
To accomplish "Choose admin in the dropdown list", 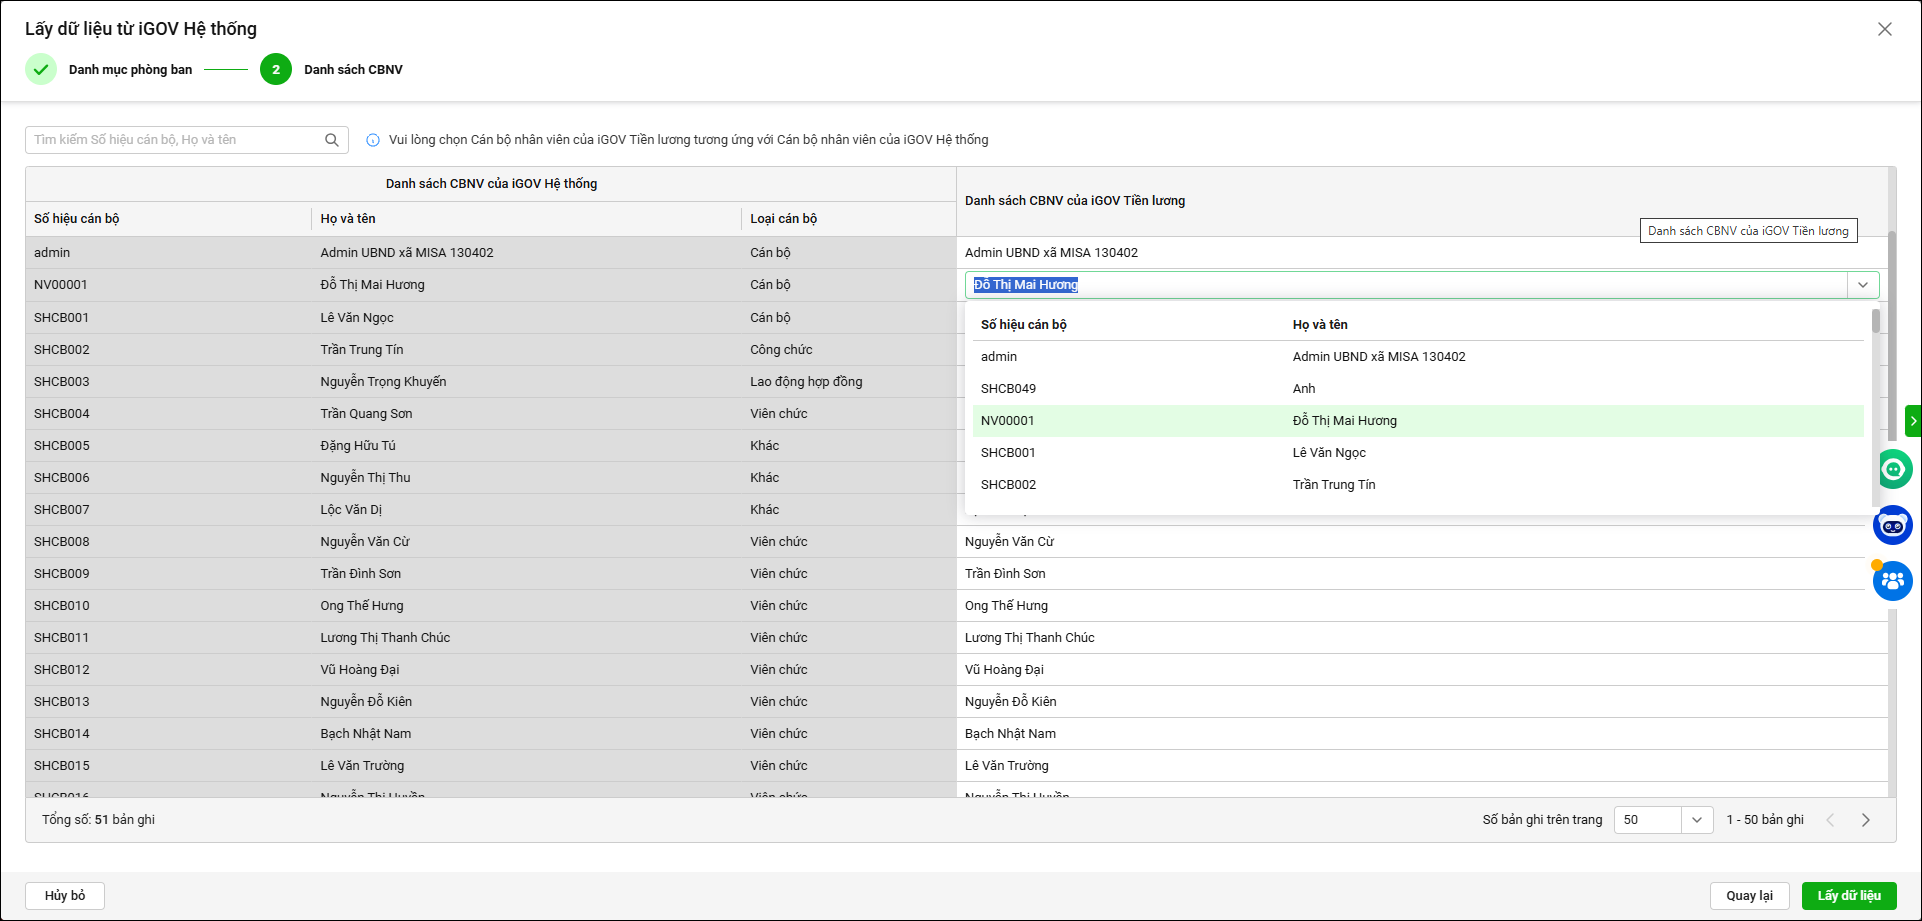I will (1418, 357).
